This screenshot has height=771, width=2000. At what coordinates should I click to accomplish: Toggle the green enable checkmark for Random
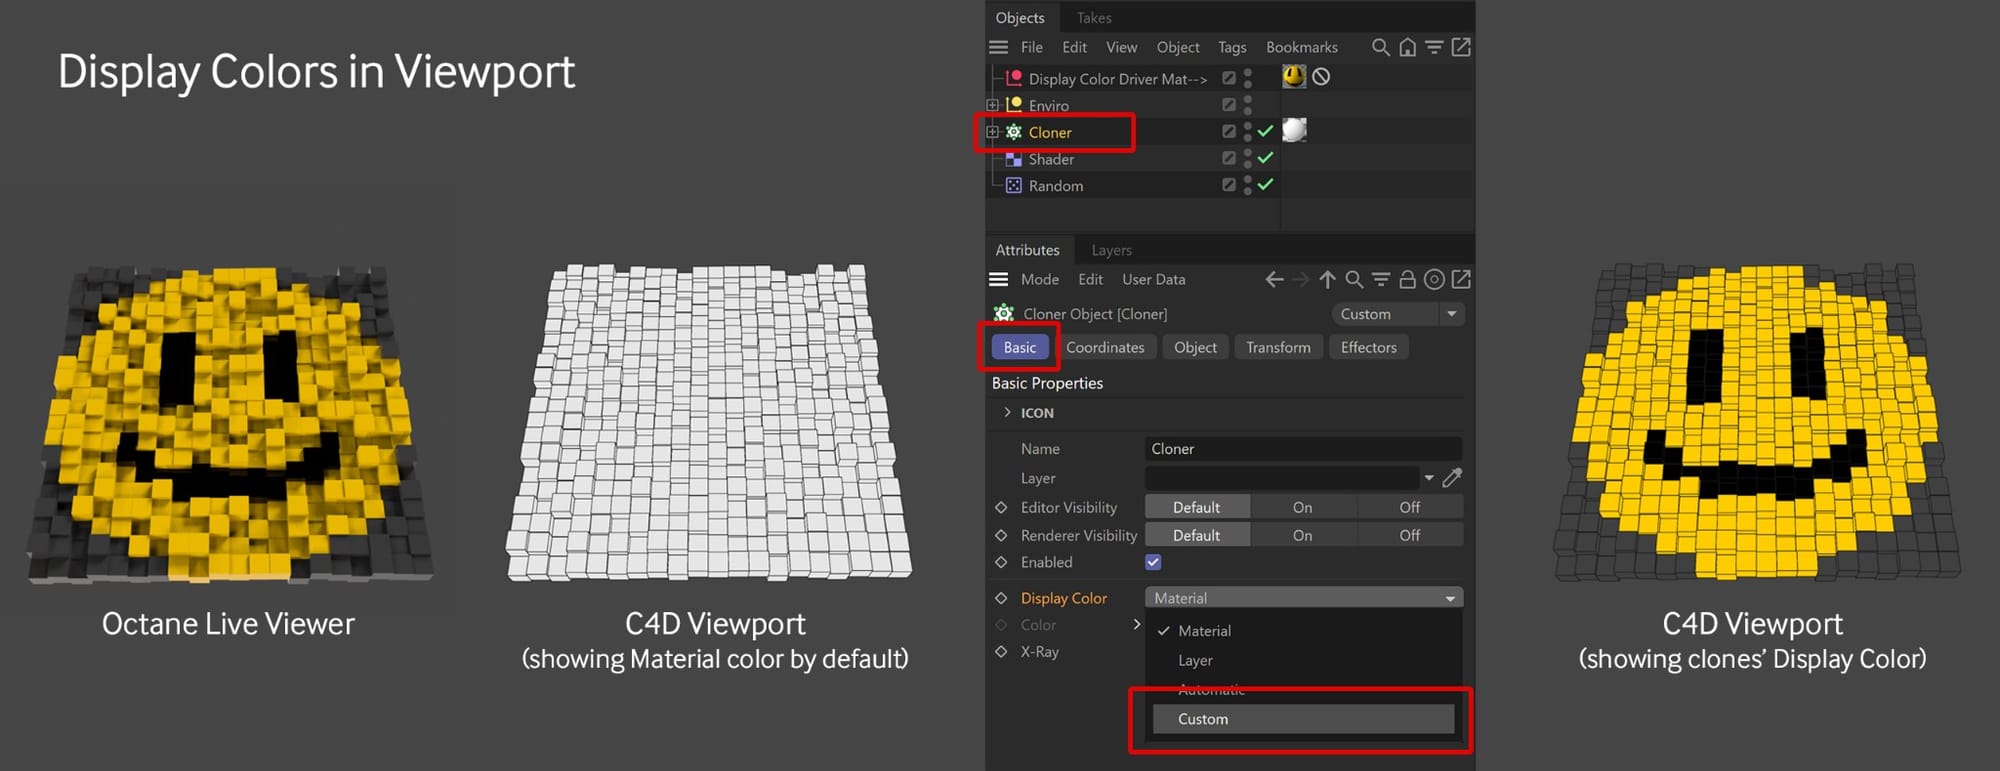coord(1265,185)
